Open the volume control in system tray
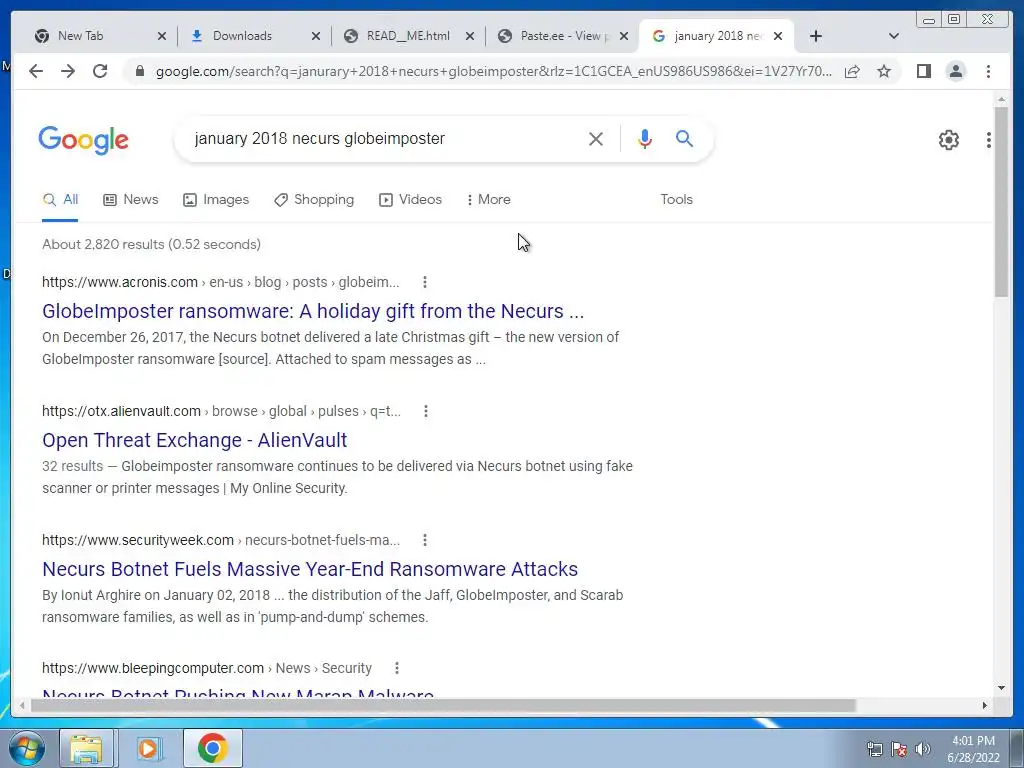 [923, 748]
